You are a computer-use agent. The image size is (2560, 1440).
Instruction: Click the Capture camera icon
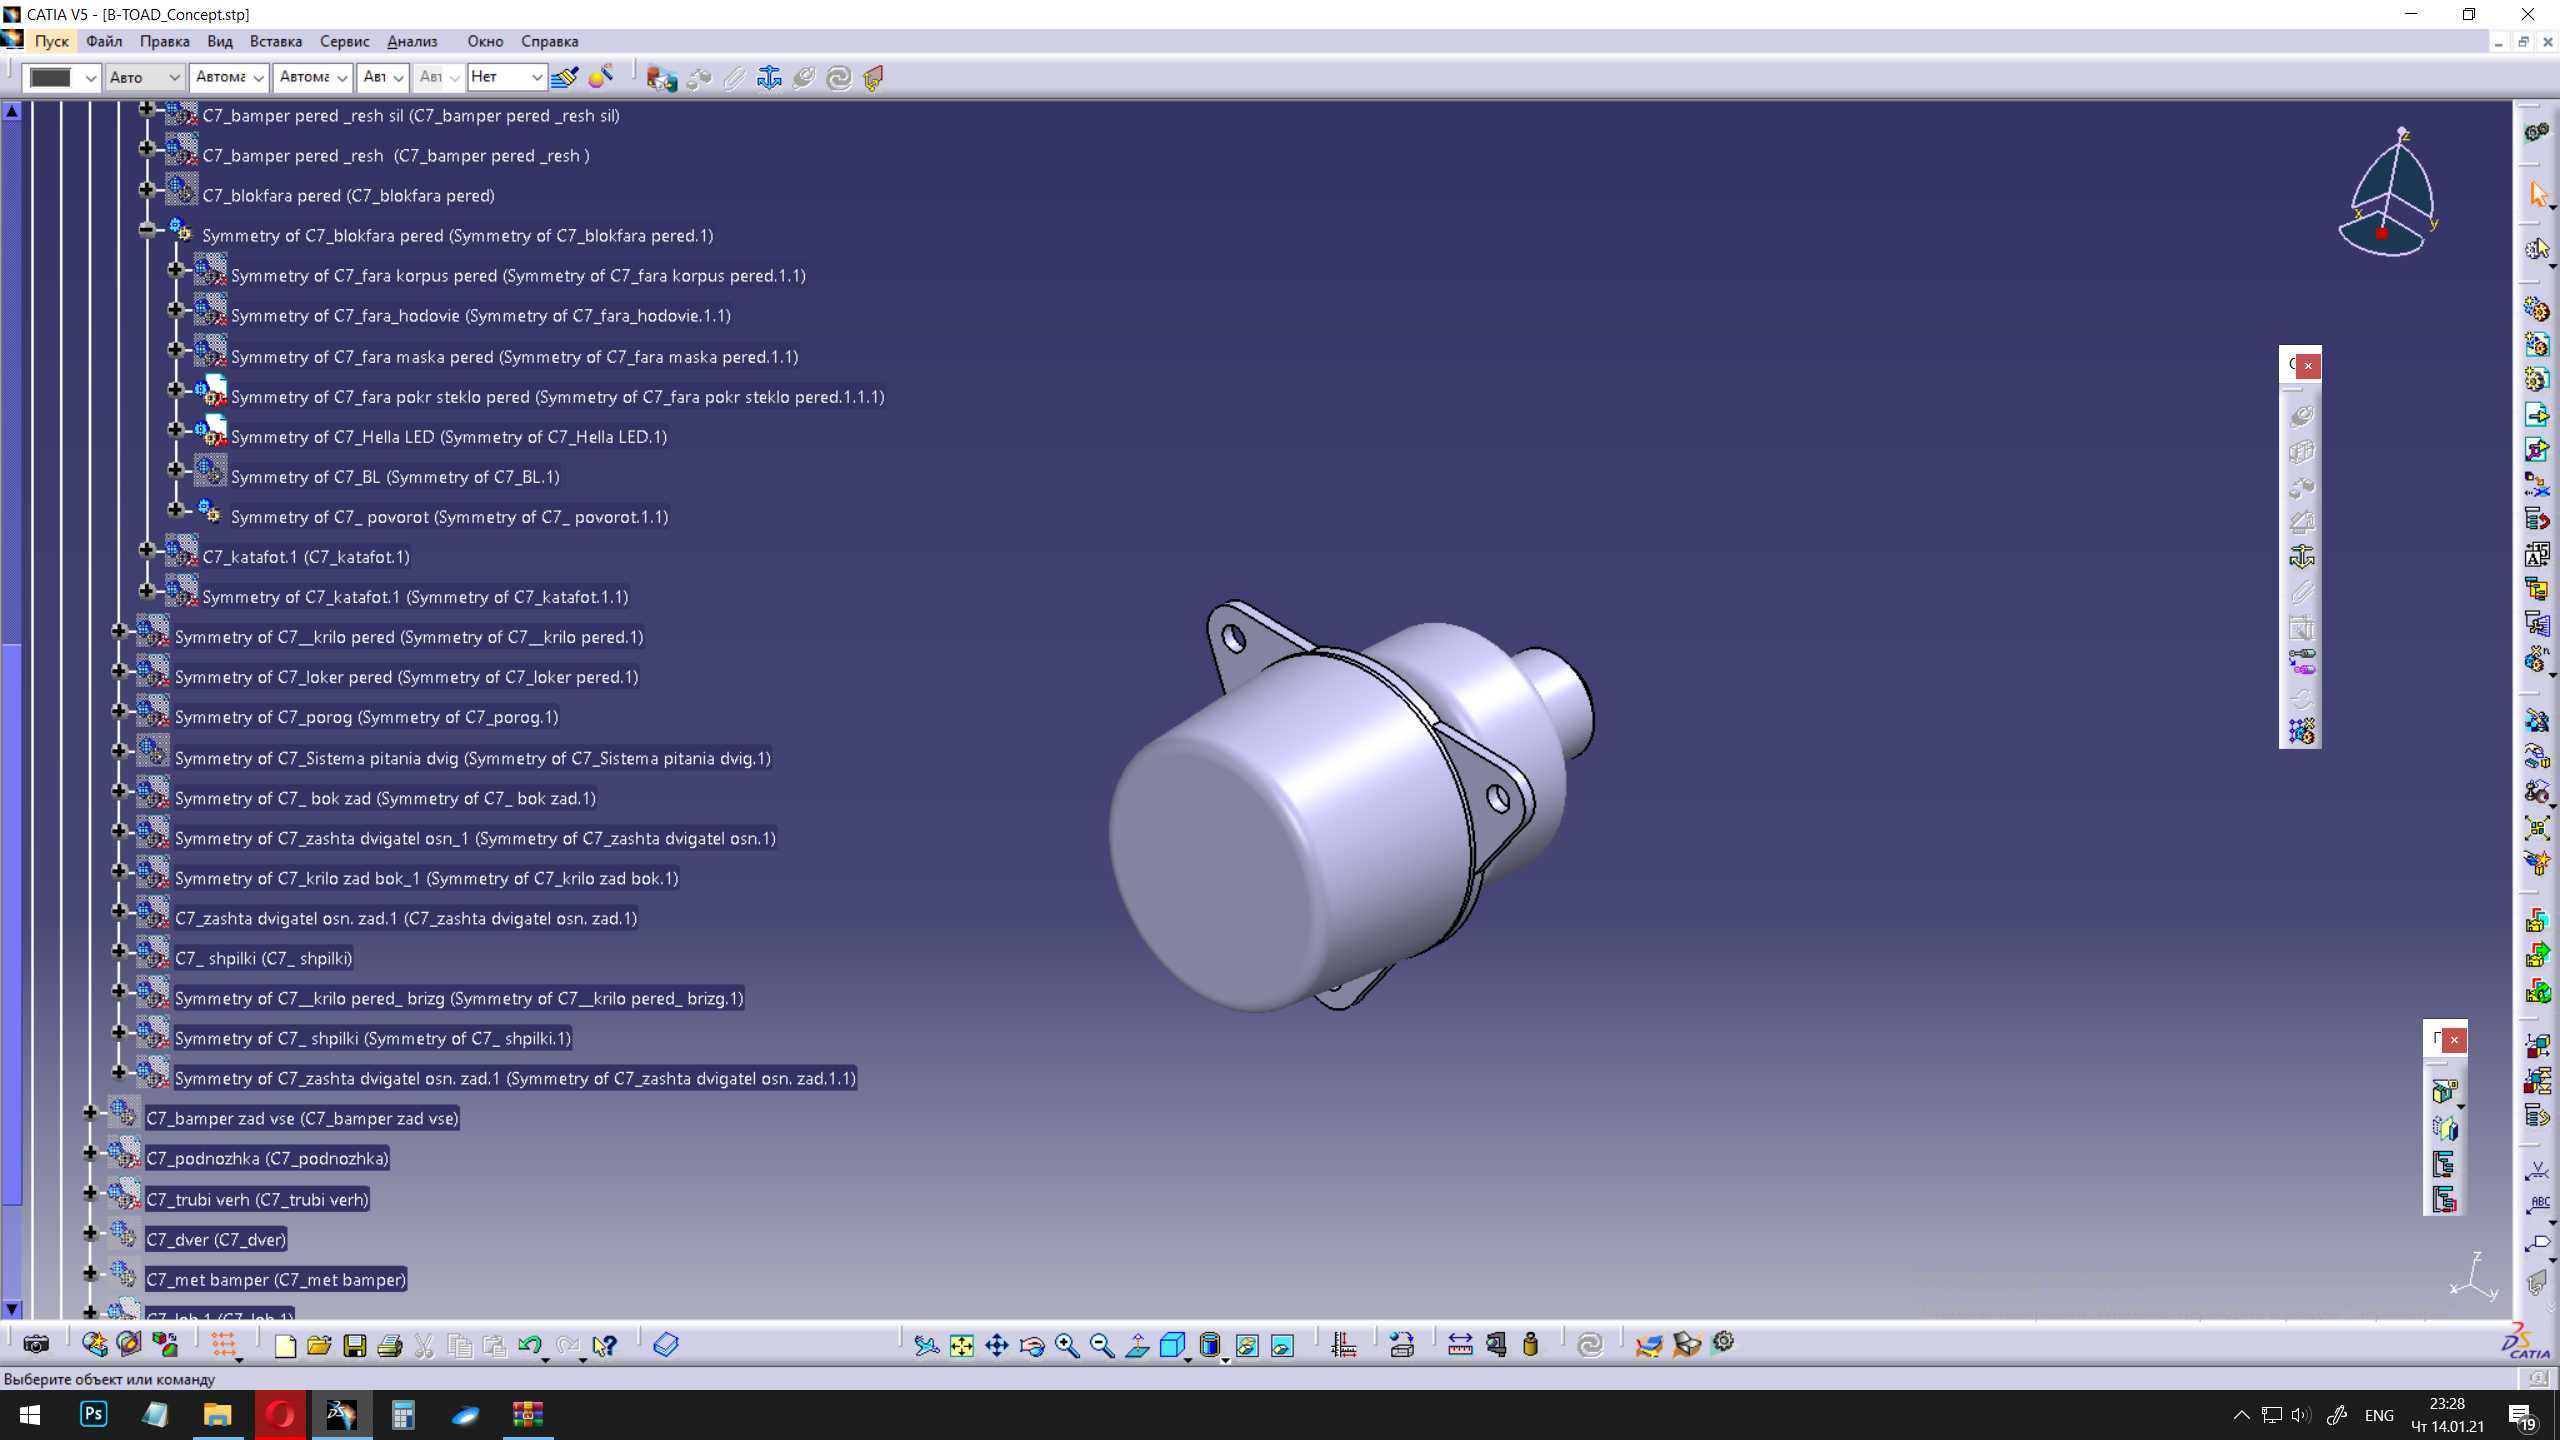(36, 1345)
